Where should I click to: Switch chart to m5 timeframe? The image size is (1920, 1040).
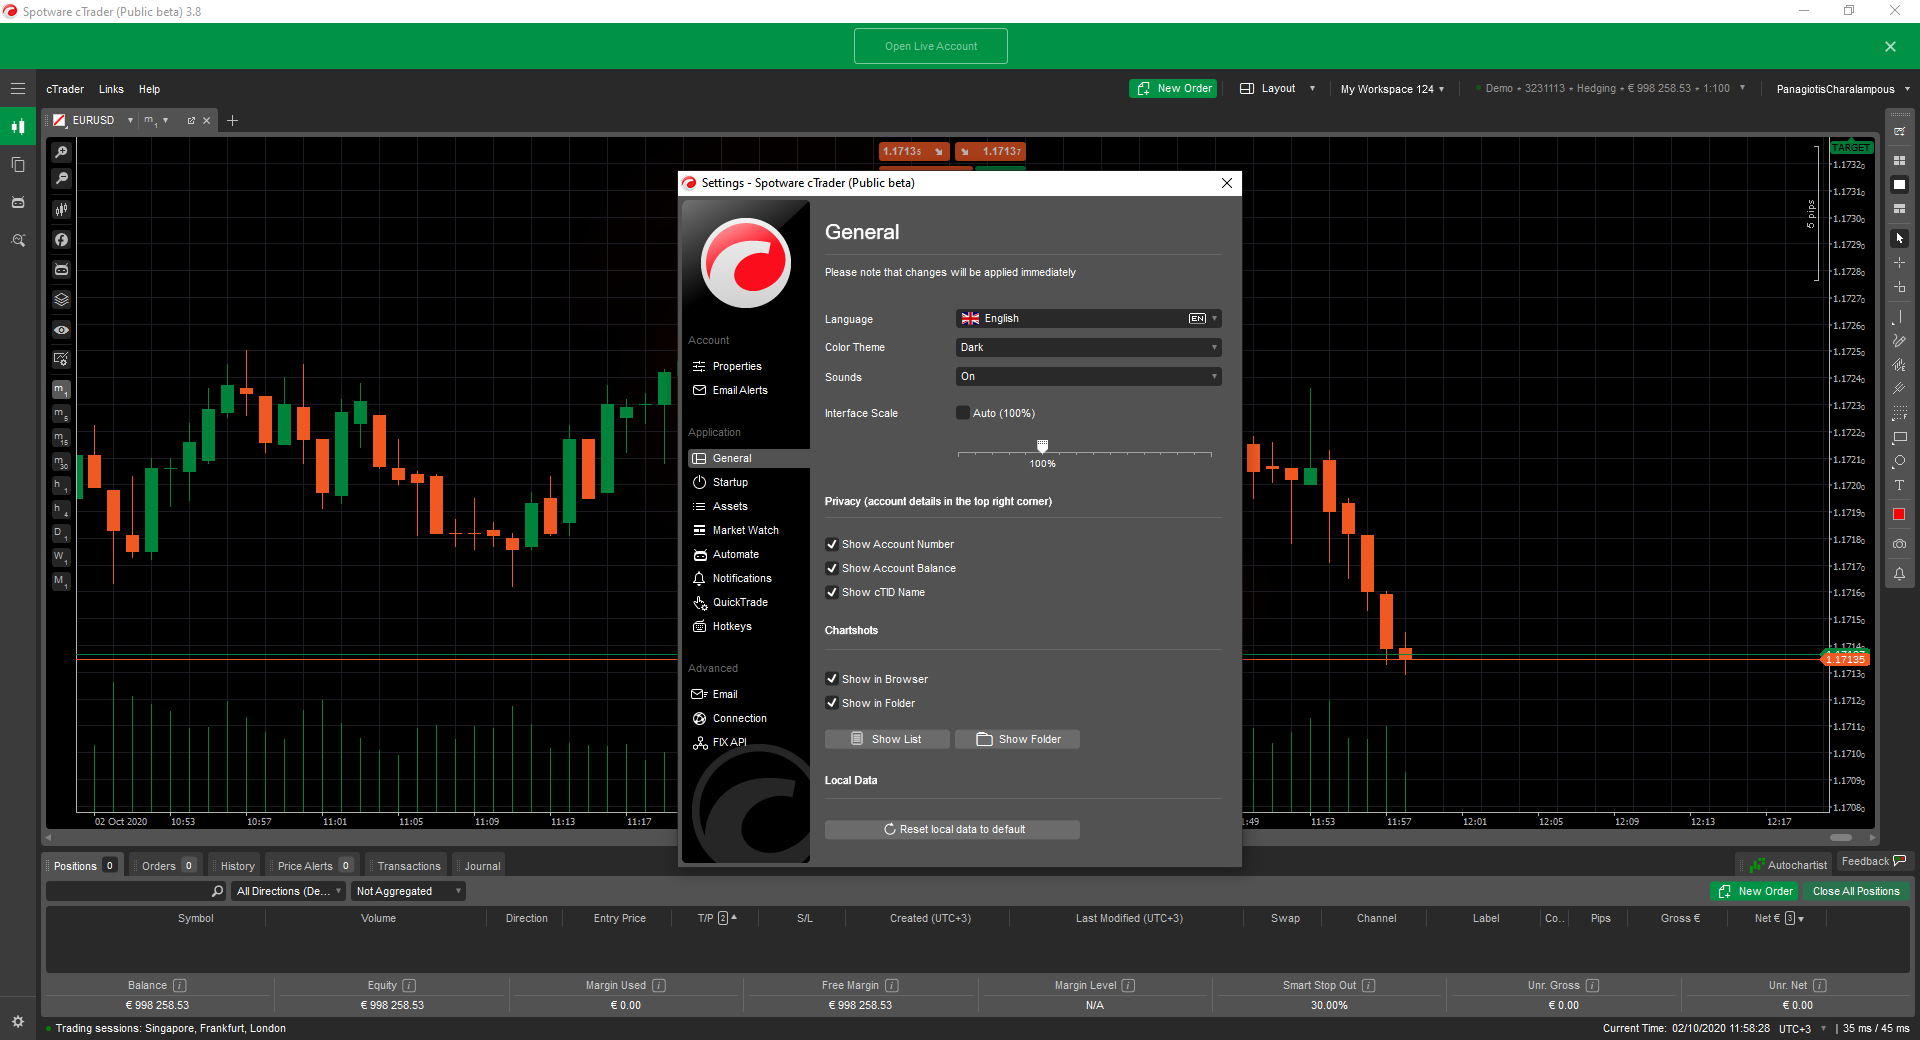pyautogui.click(x=61, y=414)
